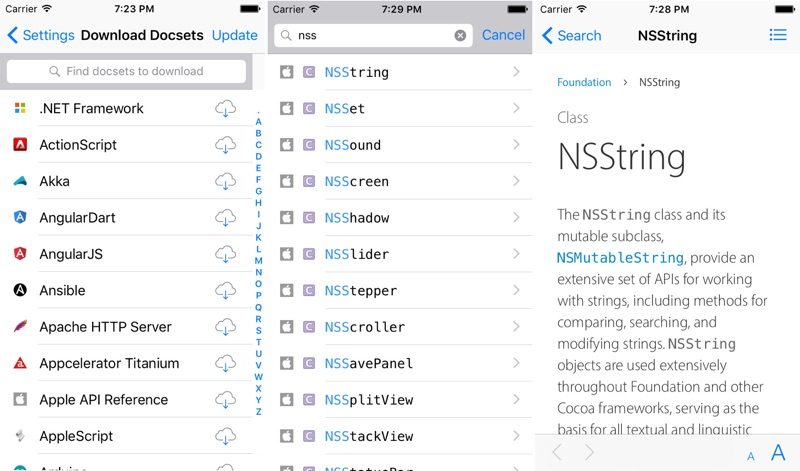
Task: Tap the Update button
Action: 235,35
